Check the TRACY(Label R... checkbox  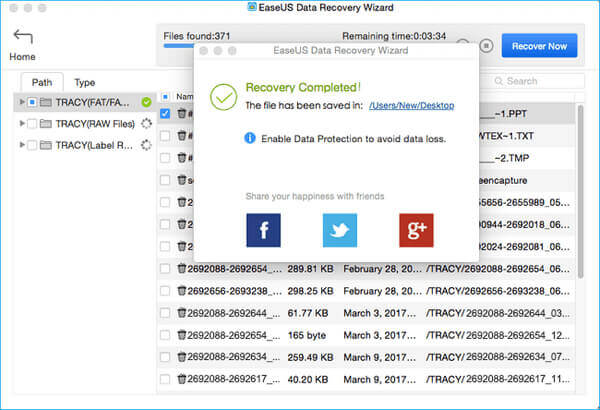click(x=32, y=145)
